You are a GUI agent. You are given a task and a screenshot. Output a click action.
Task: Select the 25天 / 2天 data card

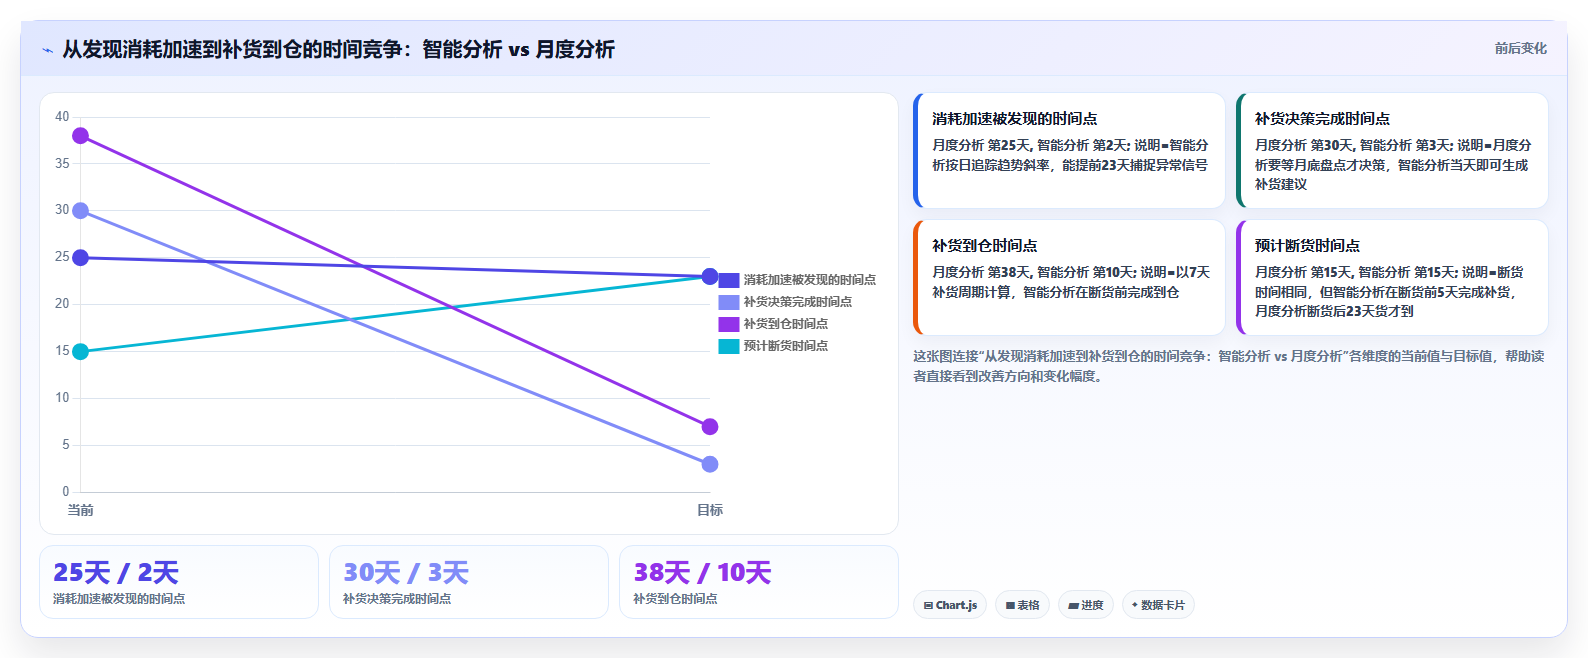(179, 582)
